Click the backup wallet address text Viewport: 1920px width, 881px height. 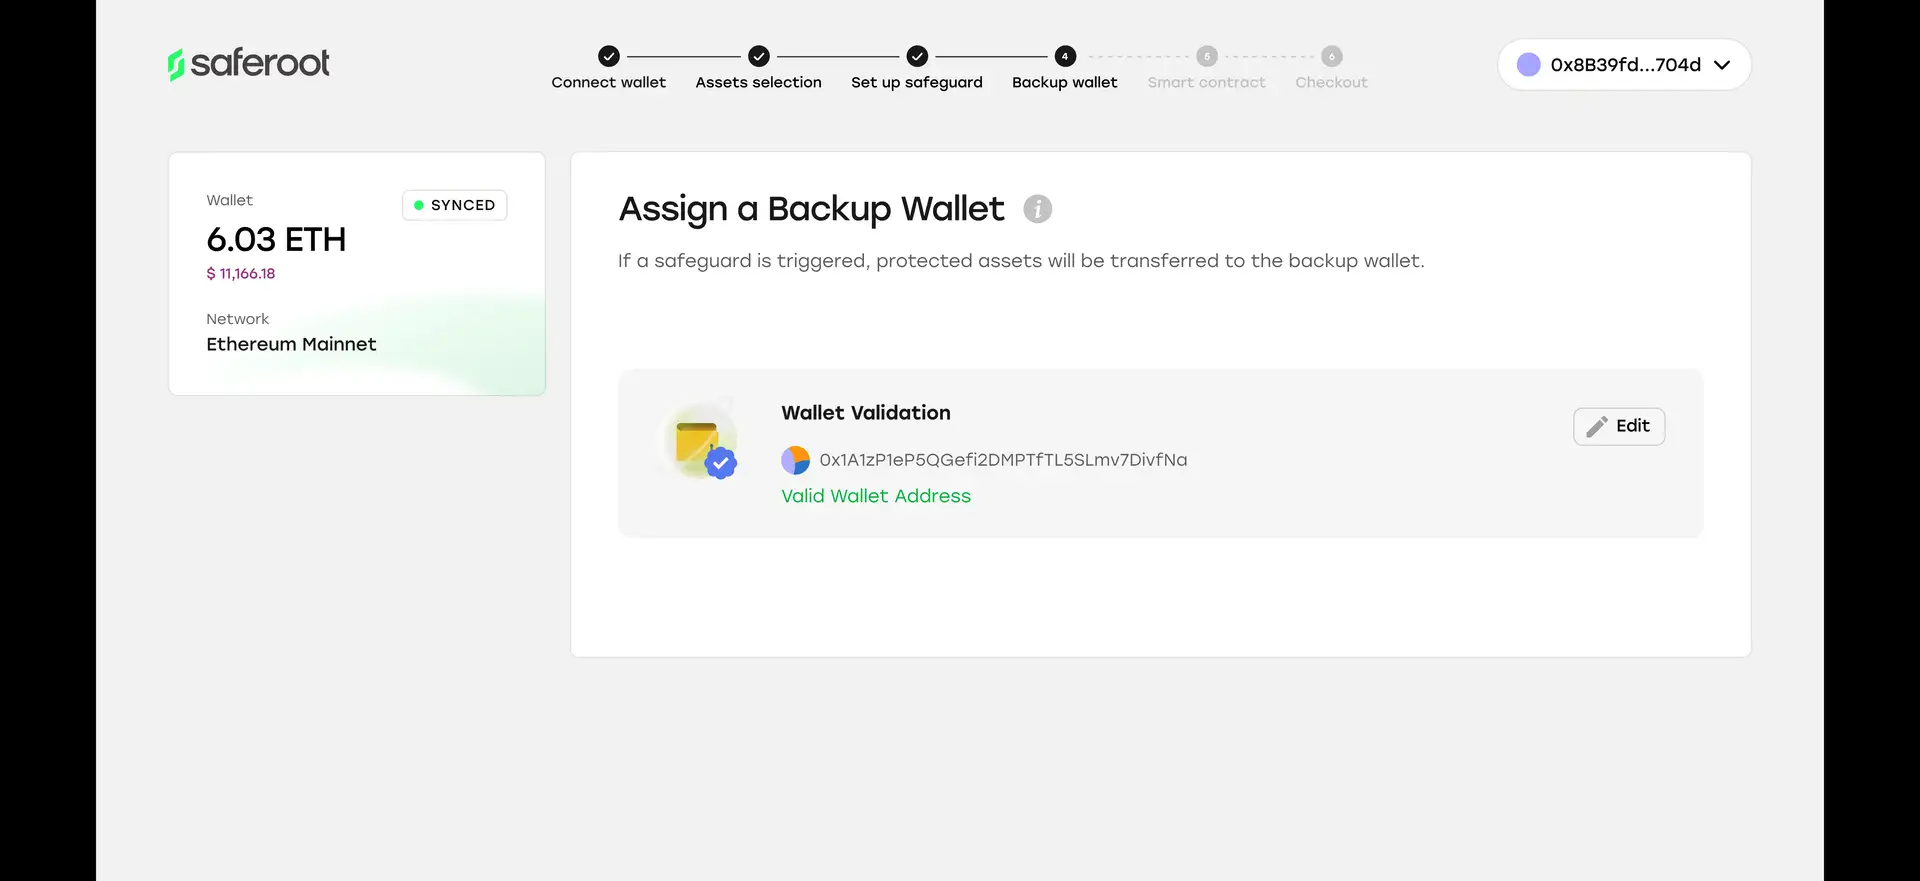click(1003, 460)
